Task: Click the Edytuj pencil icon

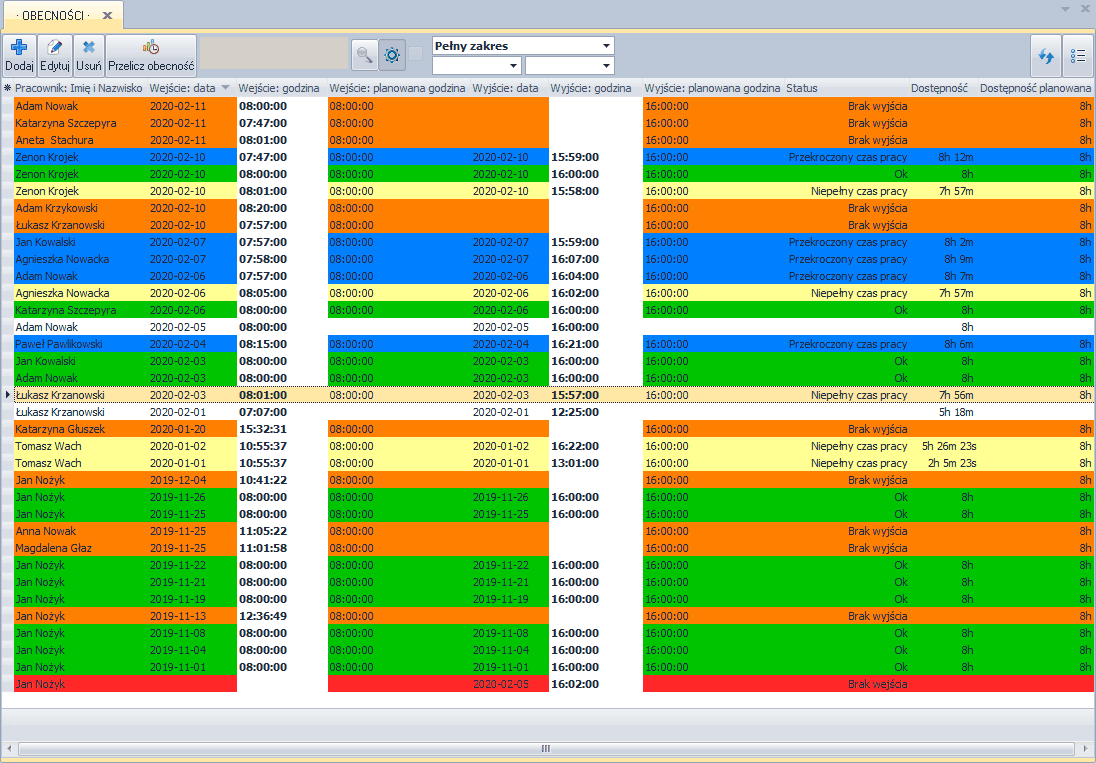Action: coord(55,48)
